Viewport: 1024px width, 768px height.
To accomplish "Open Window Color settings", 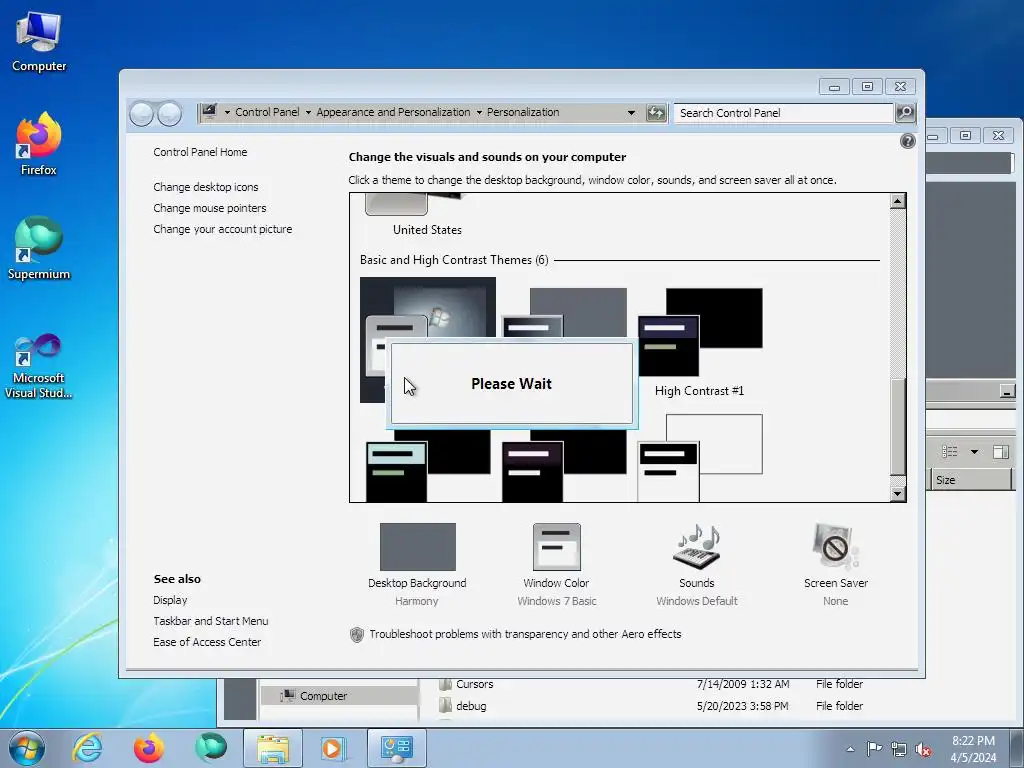I will tap(556, 564).
